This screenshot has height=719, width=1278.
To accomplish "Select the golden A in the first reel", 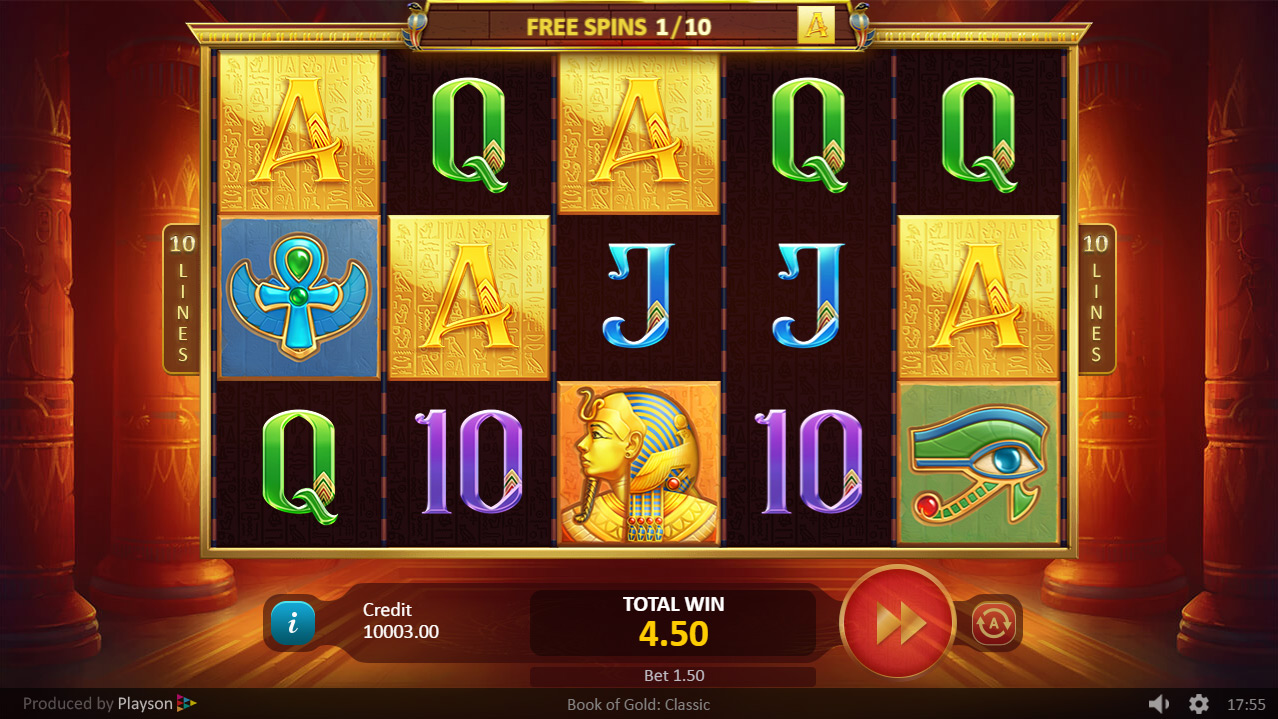I will 299,133.
